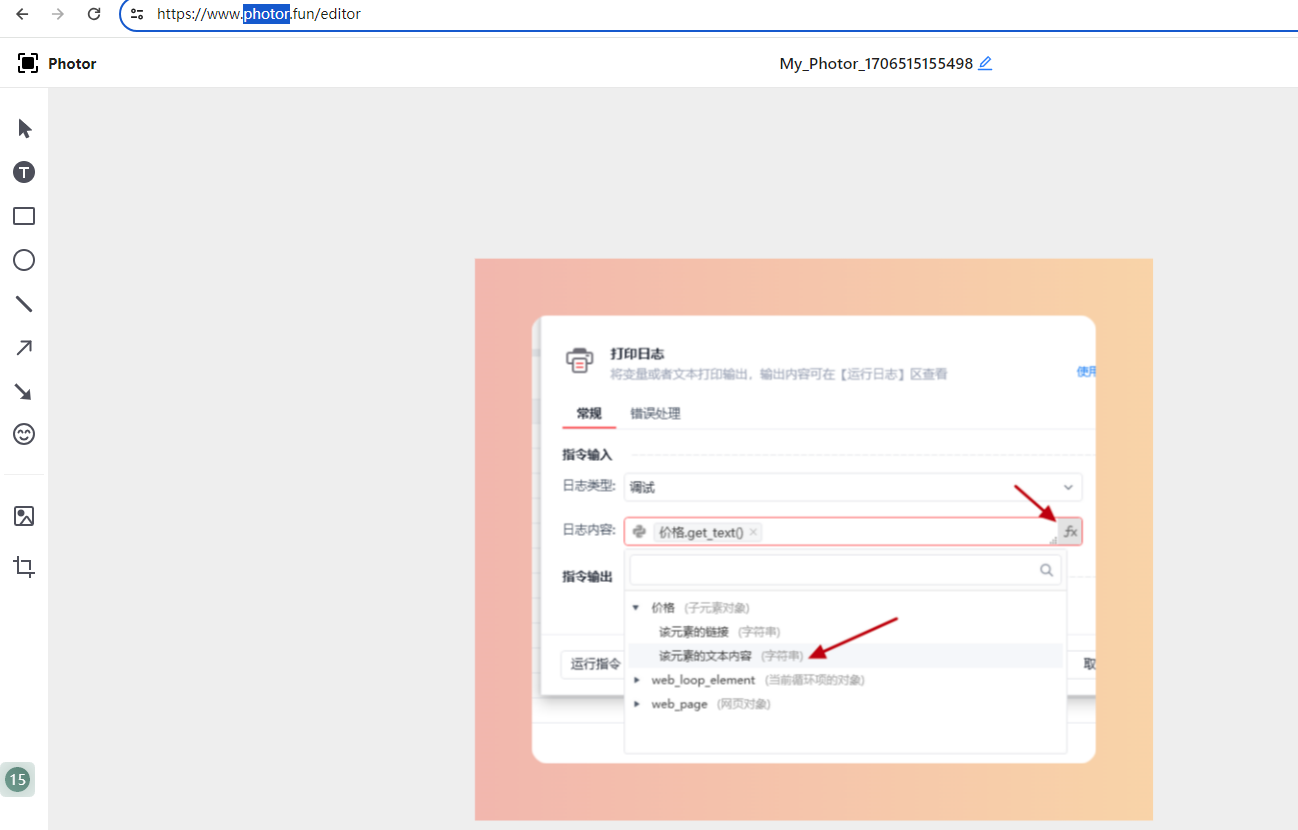Choose the ellipse shape tool
Screen dimensions: 1298x830
(x=24, y=260)
